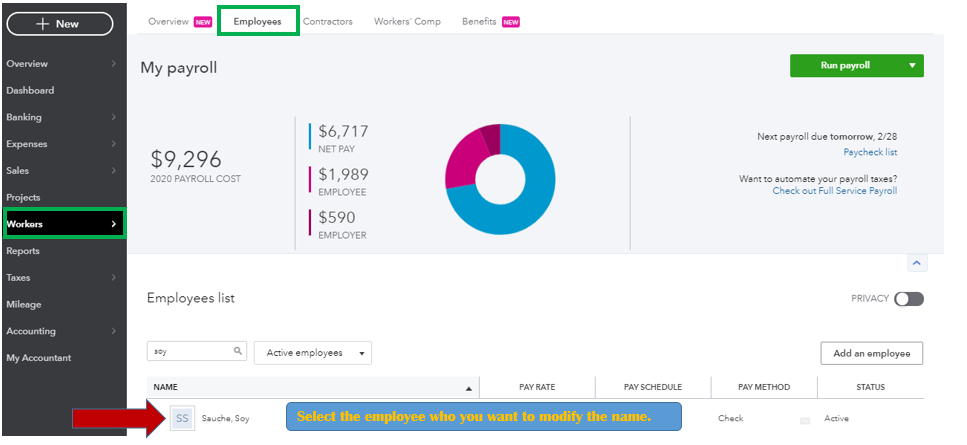This screenshot has height=445, width=967.
Task: Open the Paycheck list link
Action: [x=870, y=152]
